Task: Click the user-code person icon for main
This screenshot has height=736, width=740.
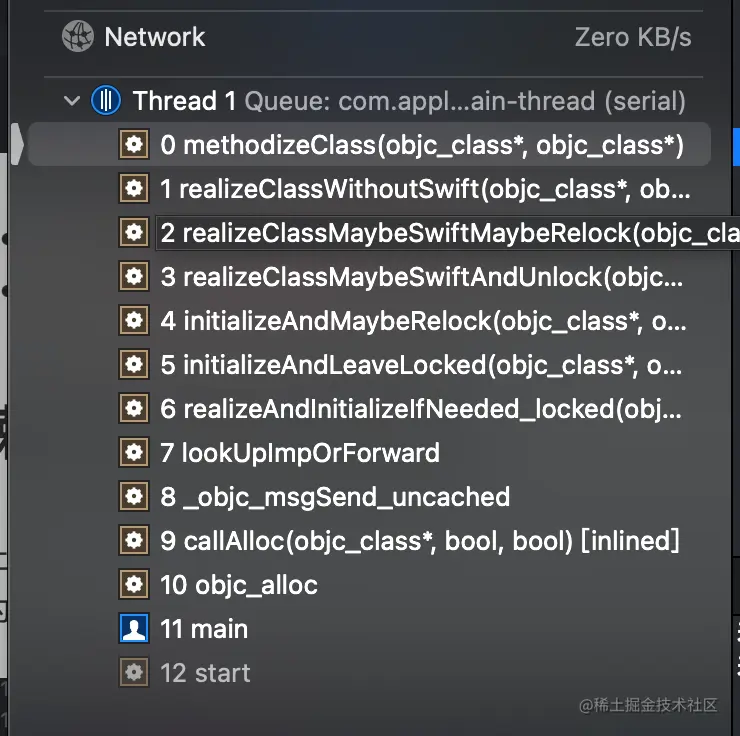Action: coord(134,628)
